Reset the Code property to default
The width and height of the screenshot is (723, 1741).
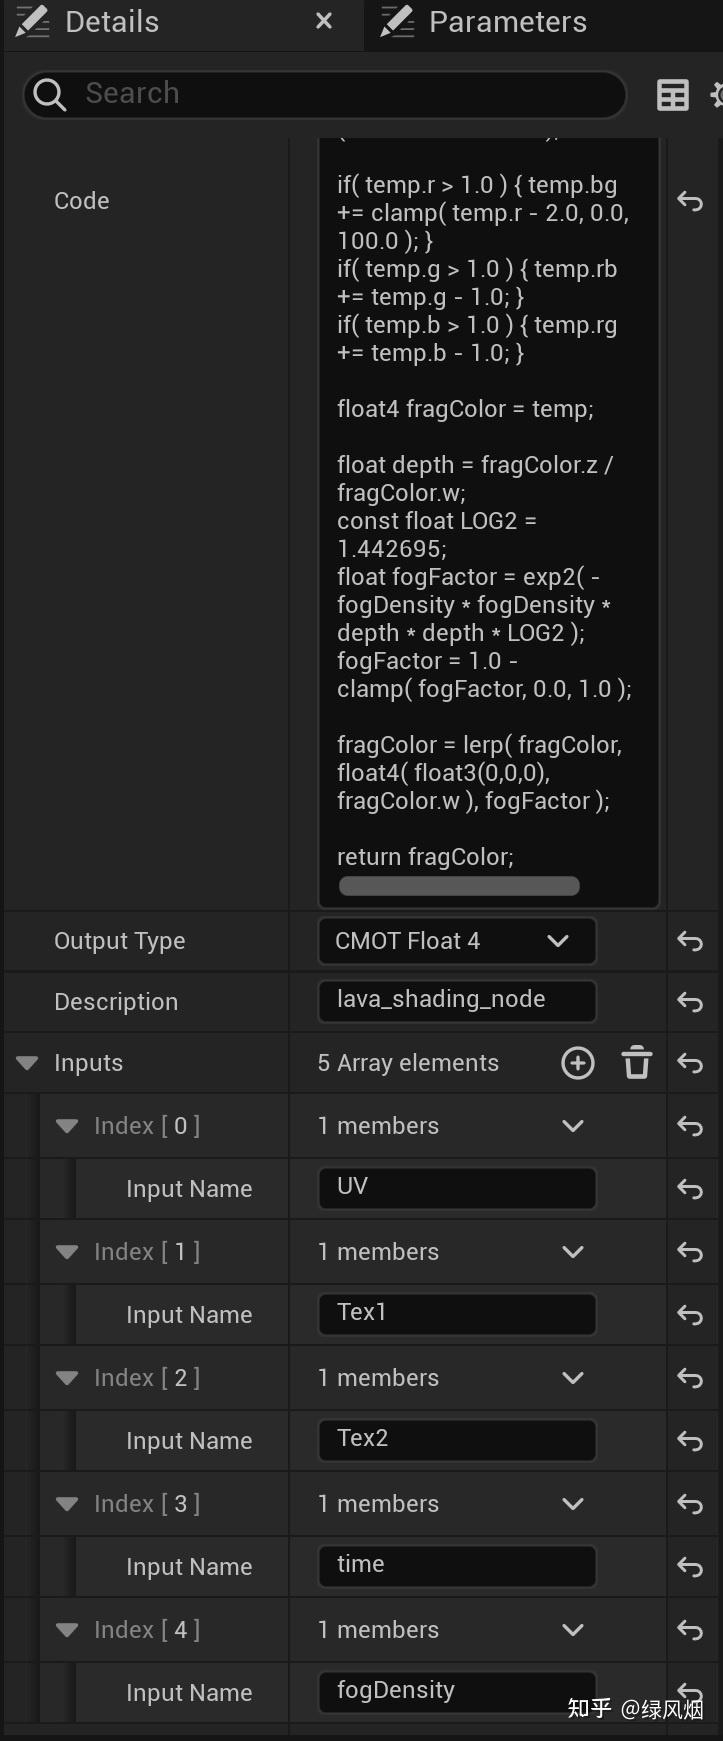tap(690, 201)
